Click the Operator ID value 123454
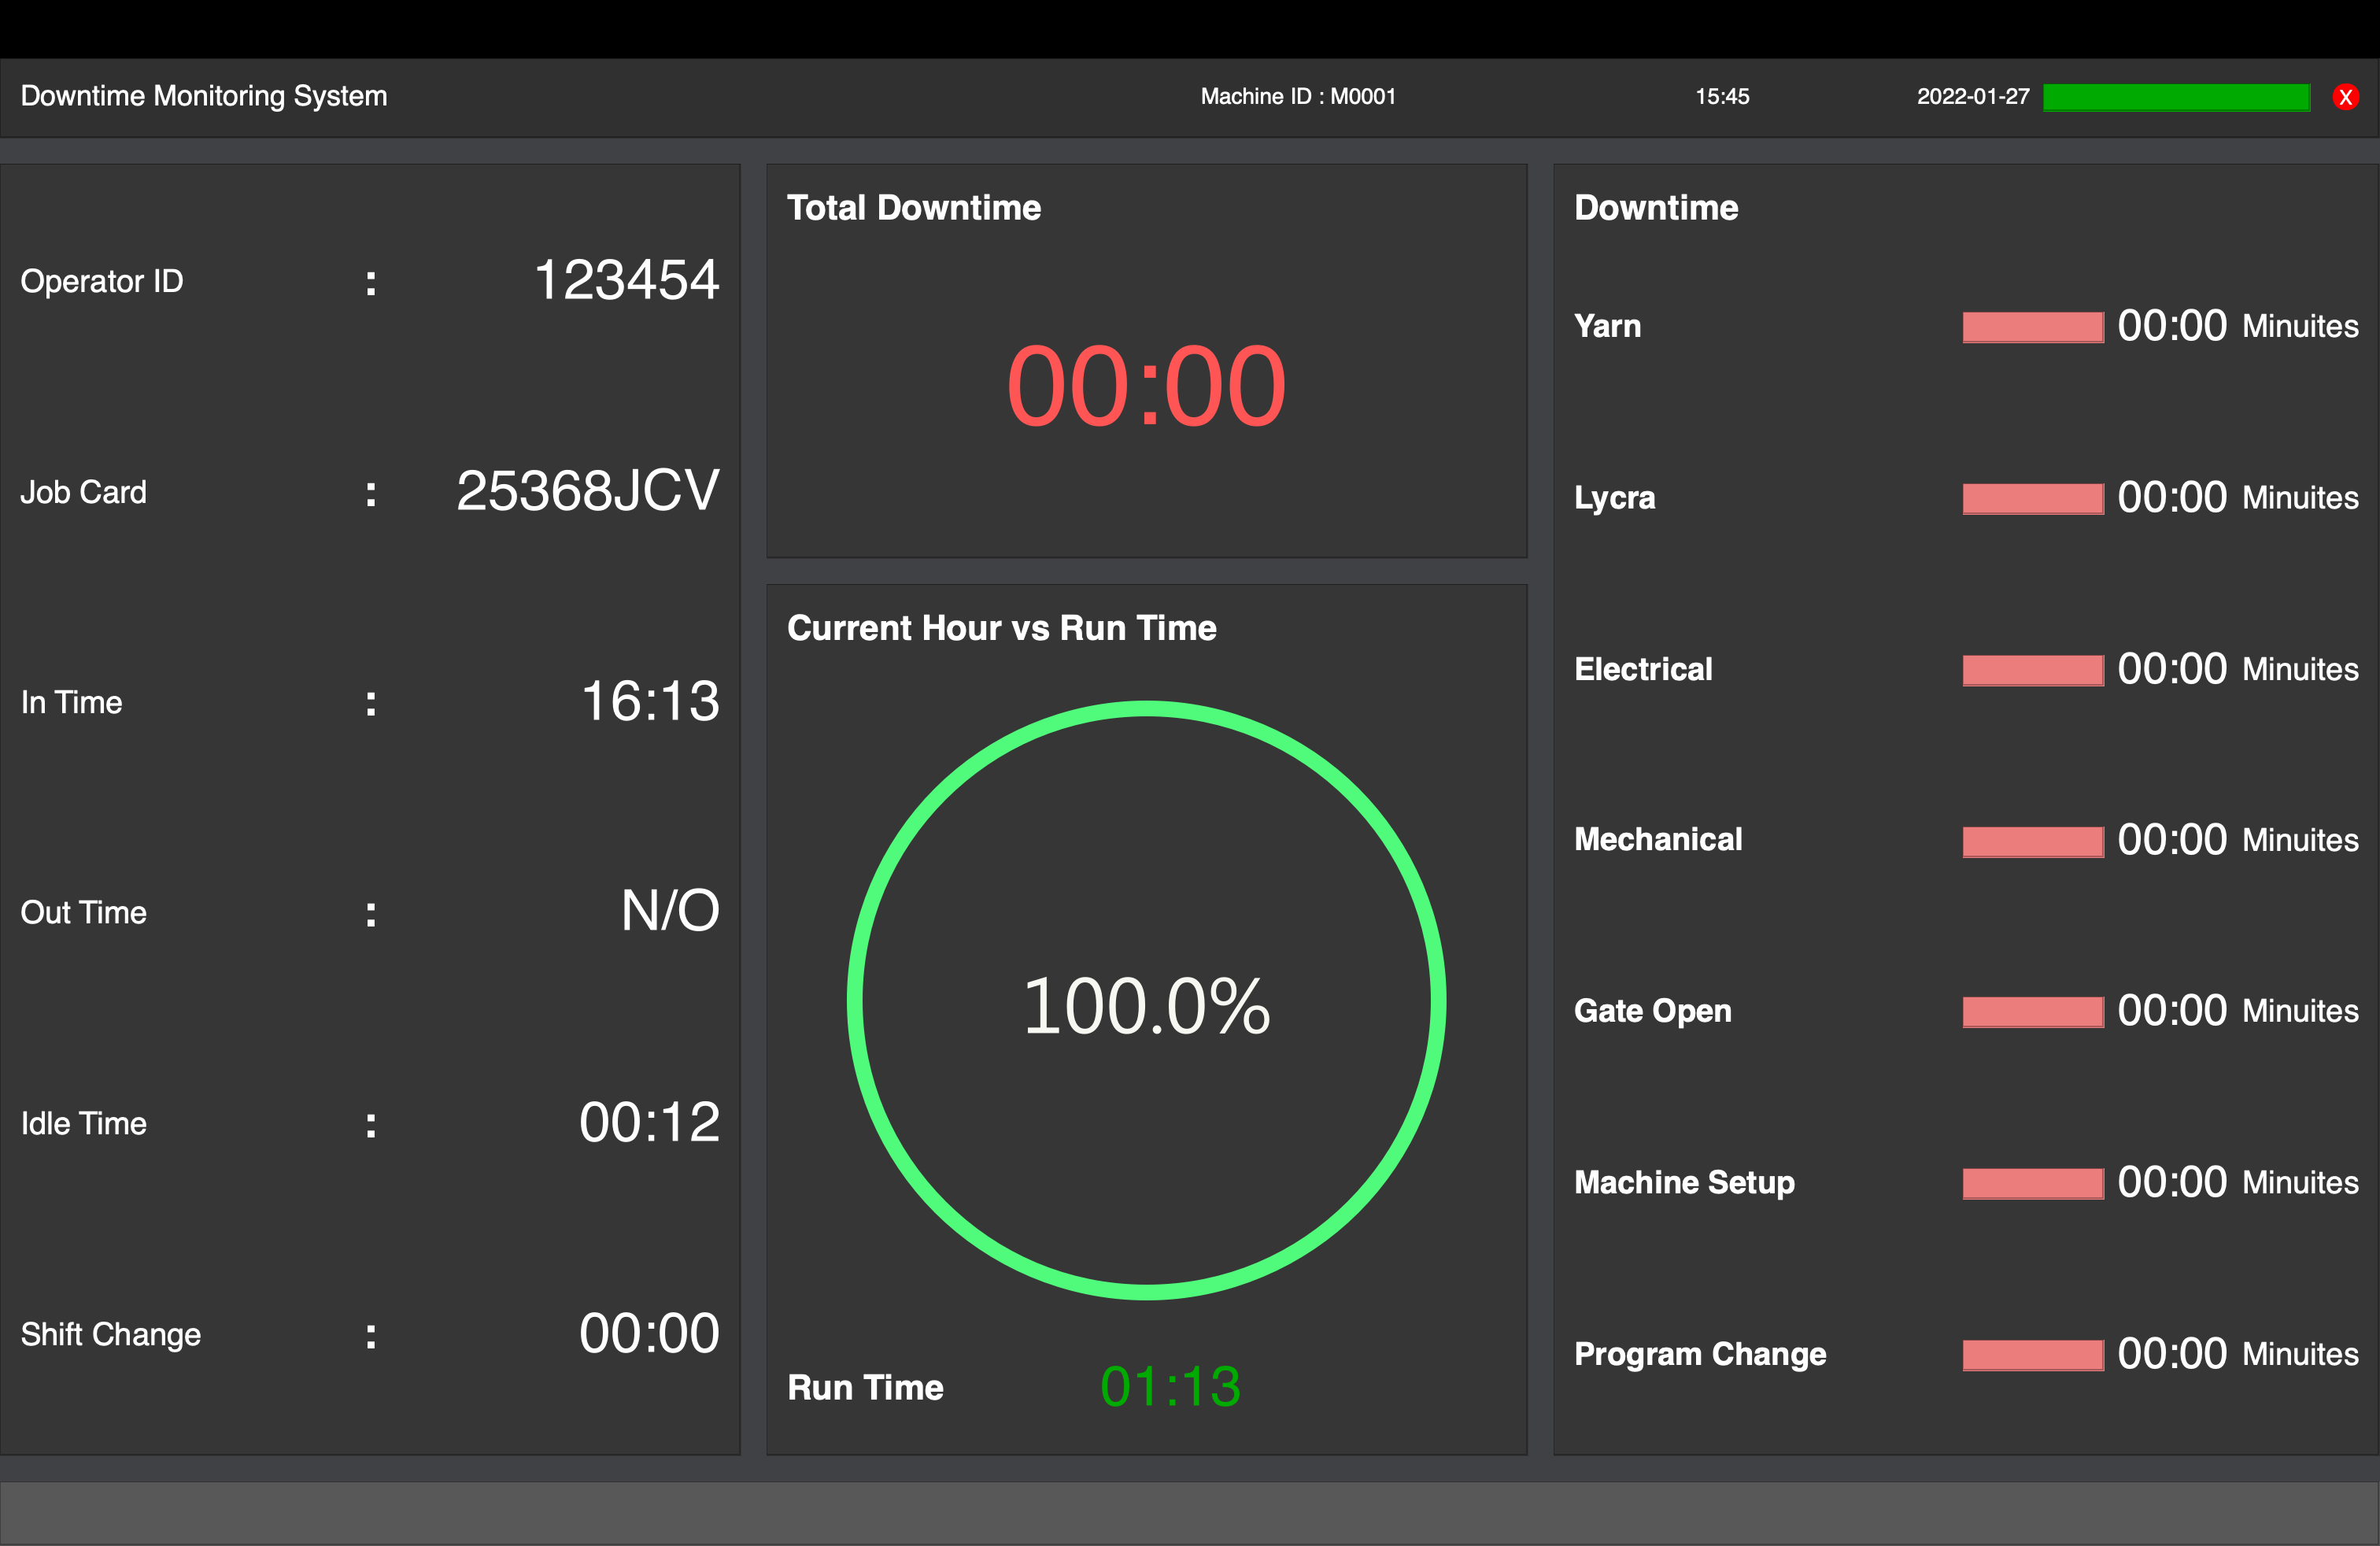Screen dimensions: 2380x1546 click(x=627, y=280)
